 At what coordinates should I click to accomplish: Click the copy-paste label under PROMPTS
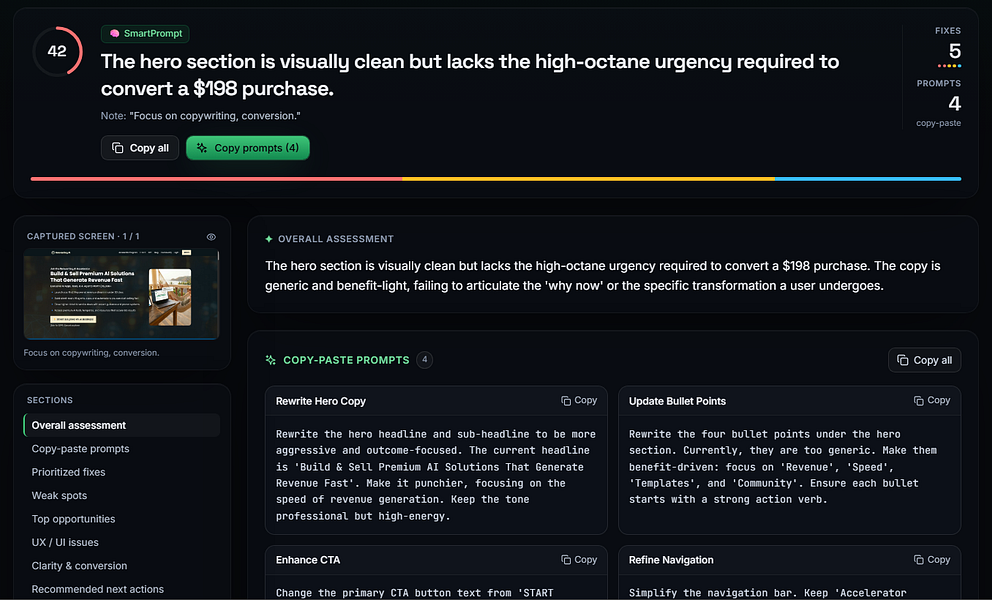[x=938, y=123]
